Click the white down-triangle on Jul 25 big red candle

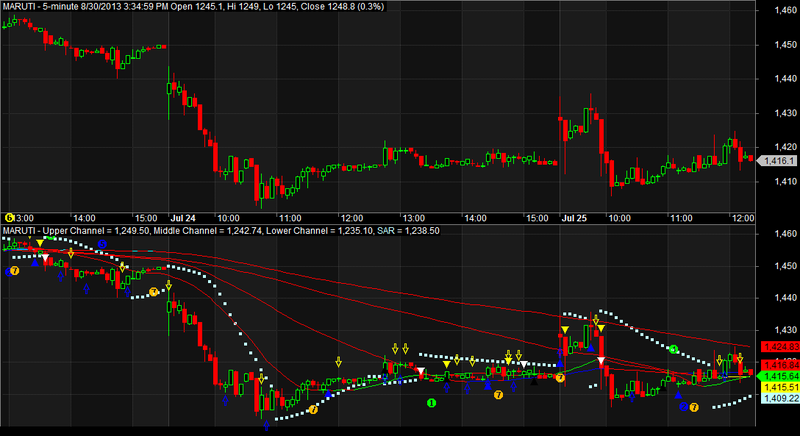click(x=601, y=361)
